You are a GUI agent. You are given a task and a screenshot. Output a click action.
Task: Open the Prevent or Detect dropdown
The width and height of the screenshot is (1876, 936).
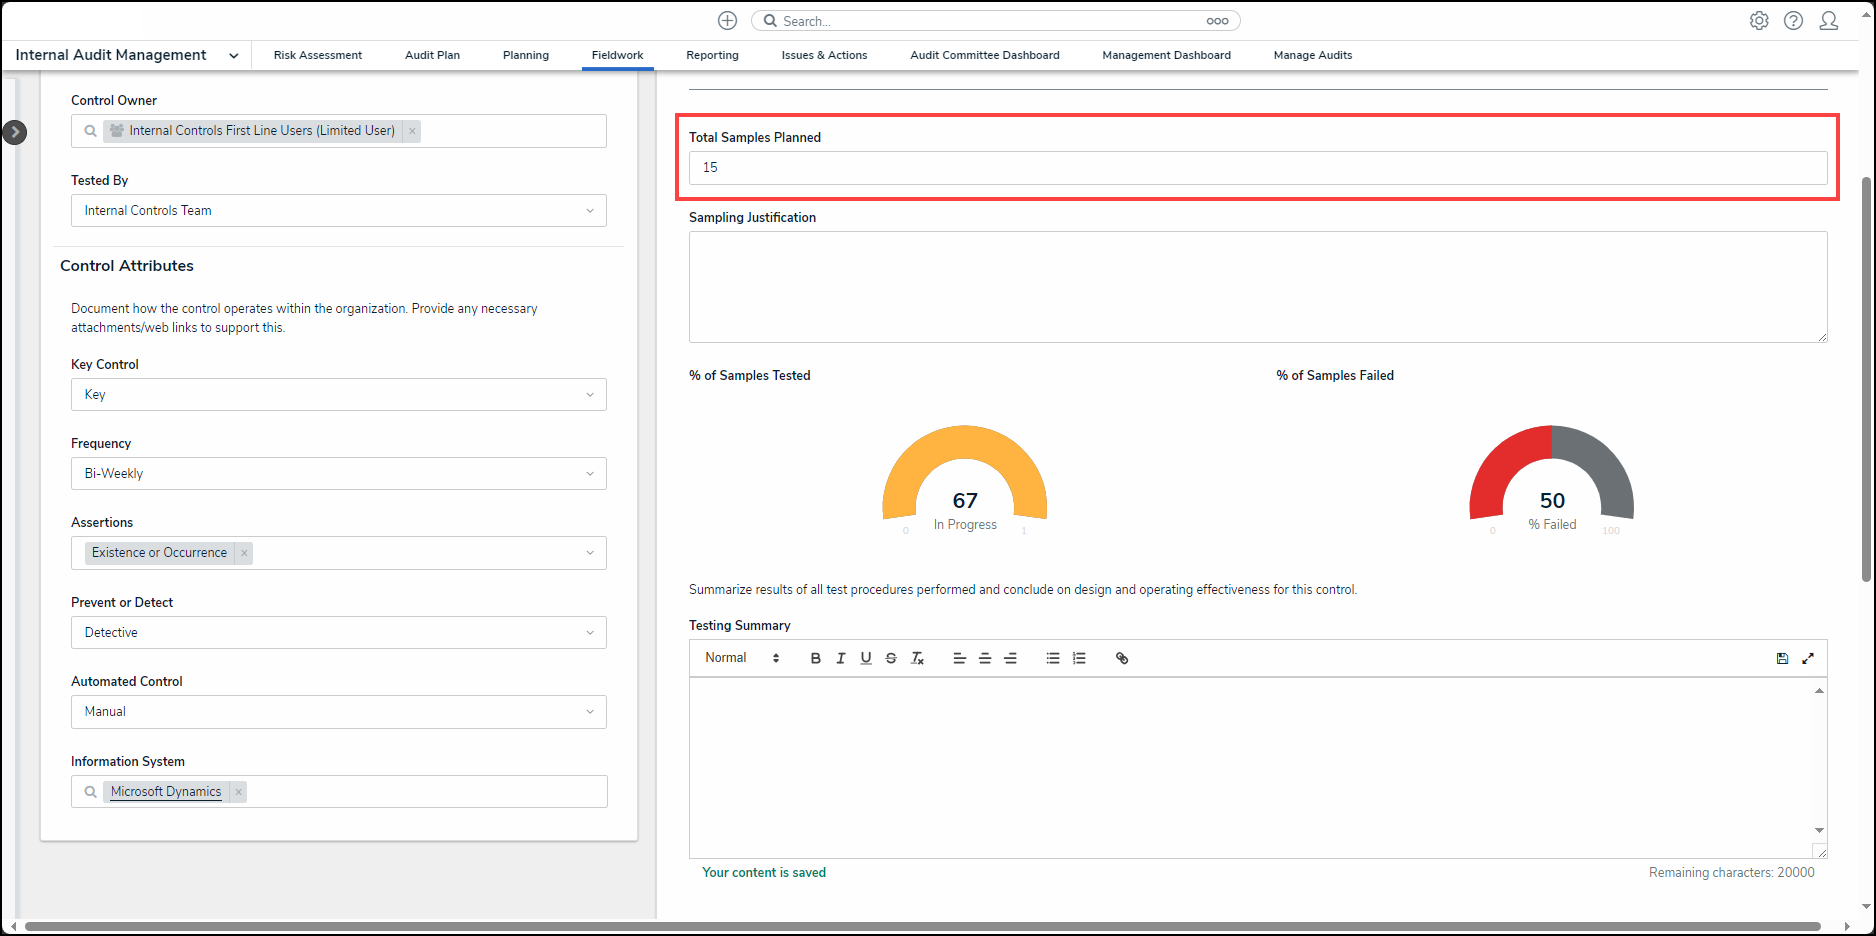[x=338, y=633]
